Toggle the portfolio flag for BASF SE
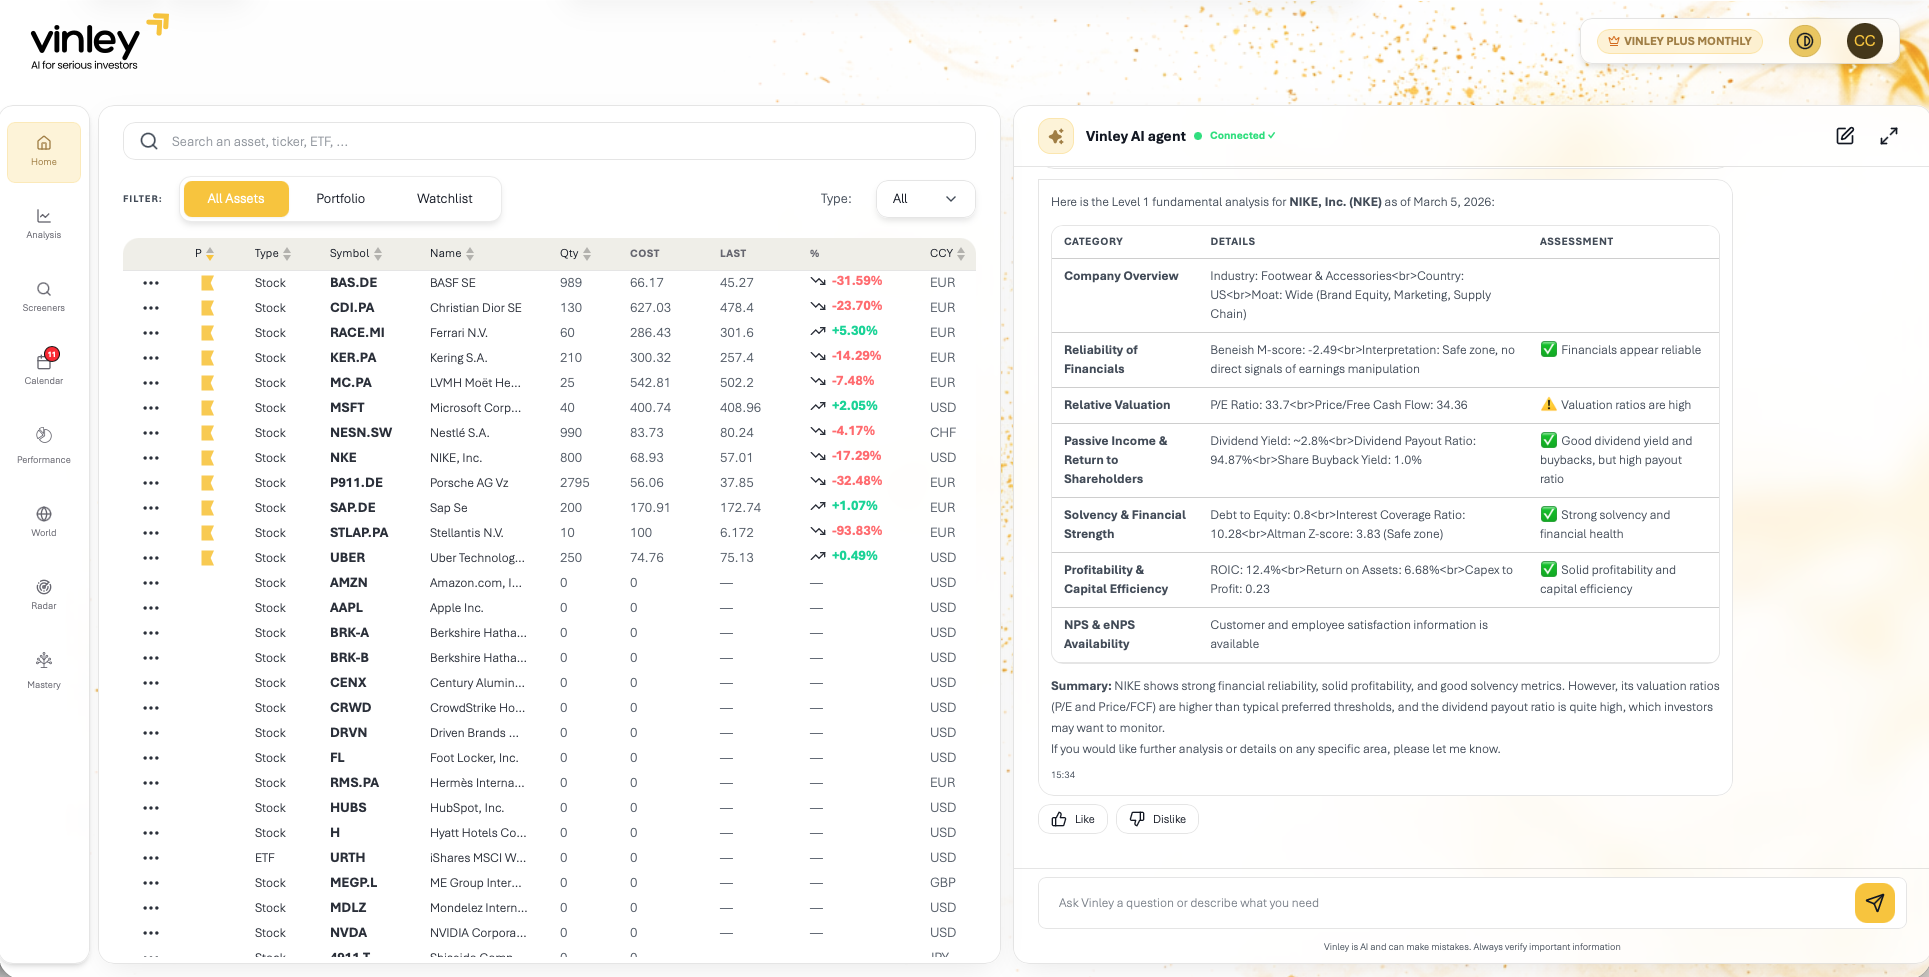The height and width of the screenshot is (977, 1929). (x=208, y=283)
